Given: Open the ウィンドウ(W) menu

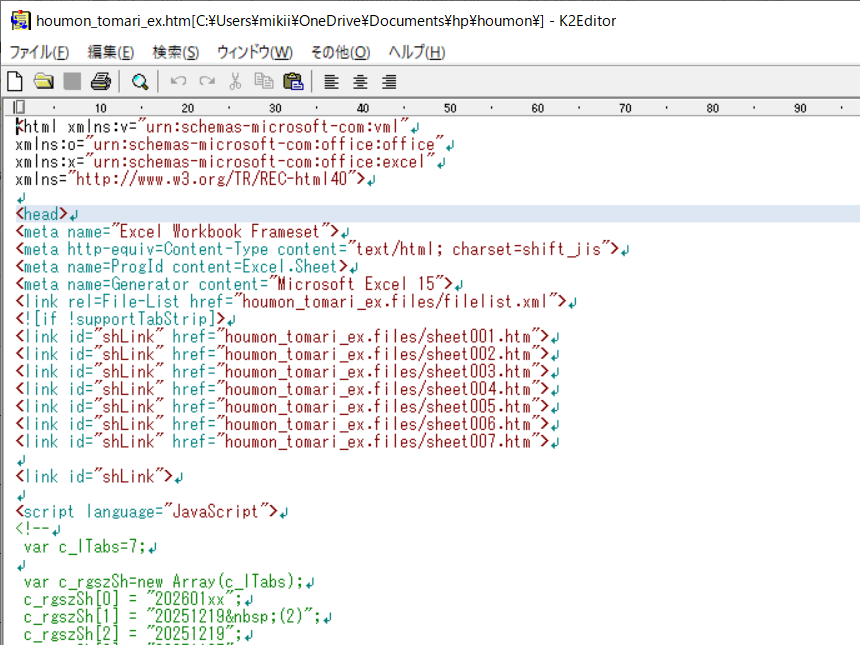Looking at the screenshot, I should point(254,52).
